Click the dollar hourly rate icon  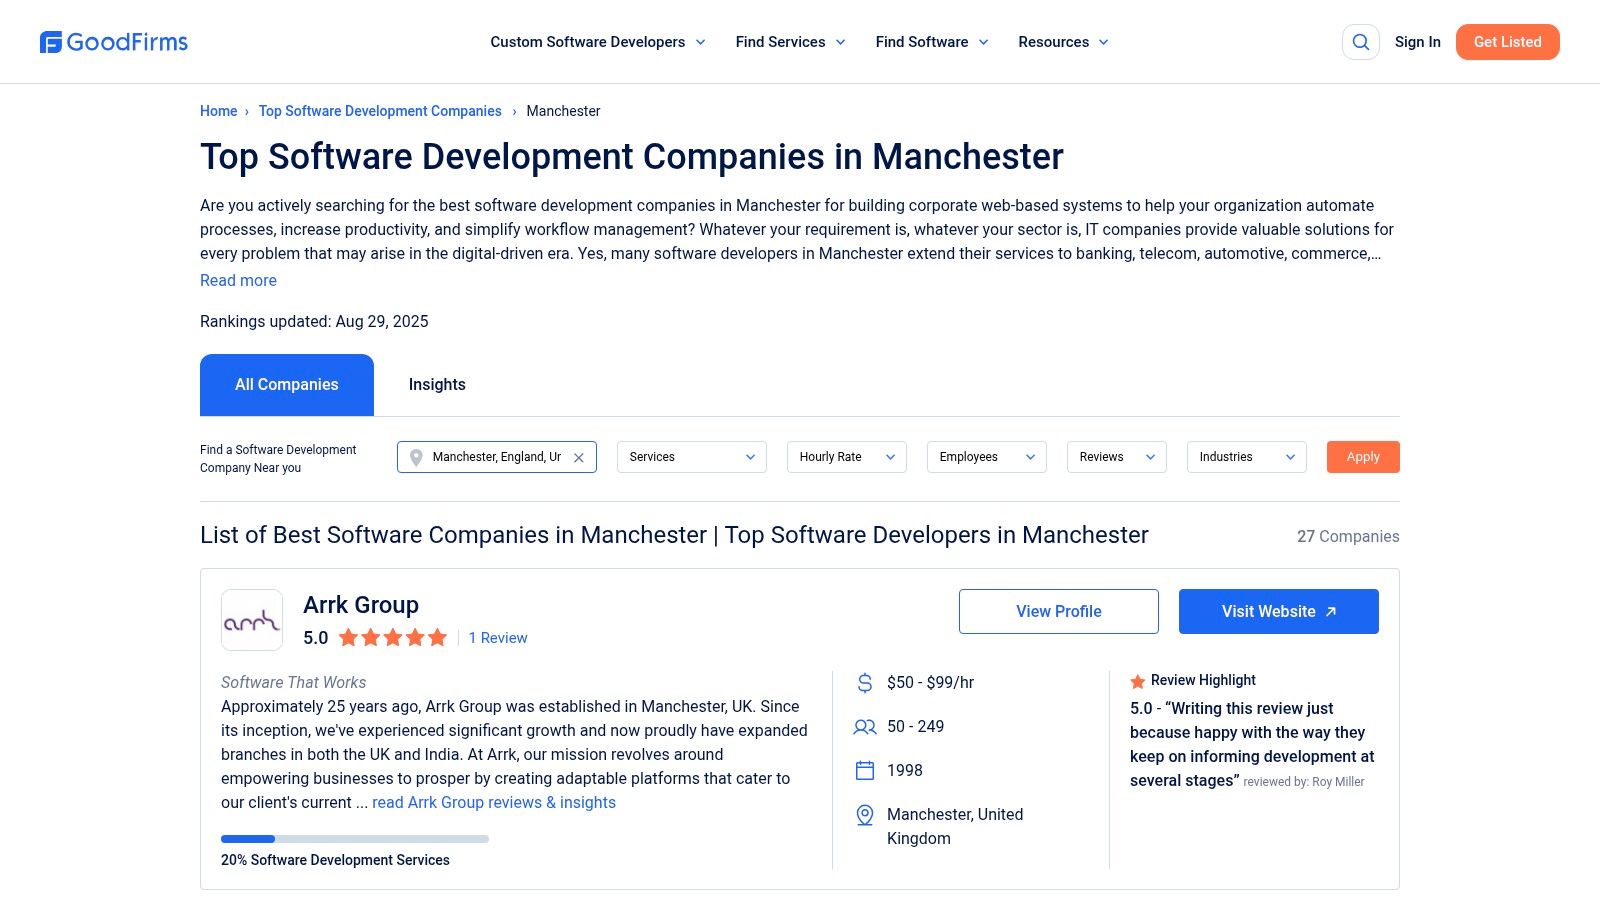(865, 683)
